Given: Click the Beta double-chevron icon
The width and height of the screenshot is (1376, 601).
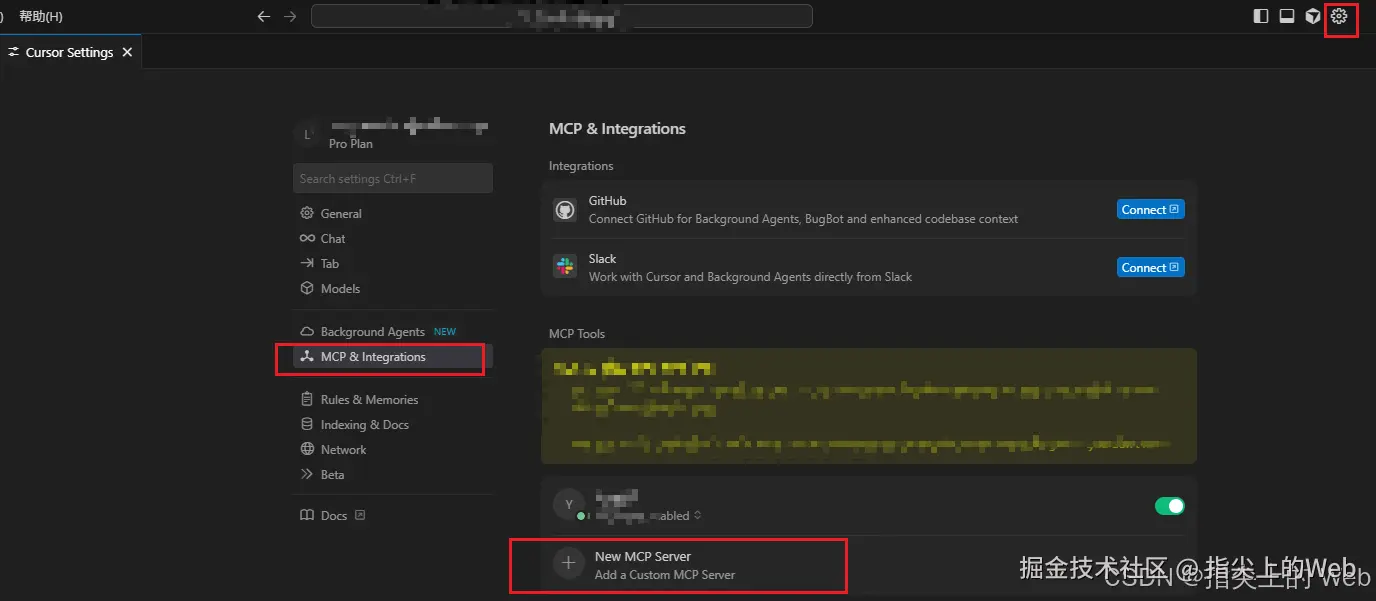Looking at the screenshot, I should pyautogui.click(x=307, y=474).
